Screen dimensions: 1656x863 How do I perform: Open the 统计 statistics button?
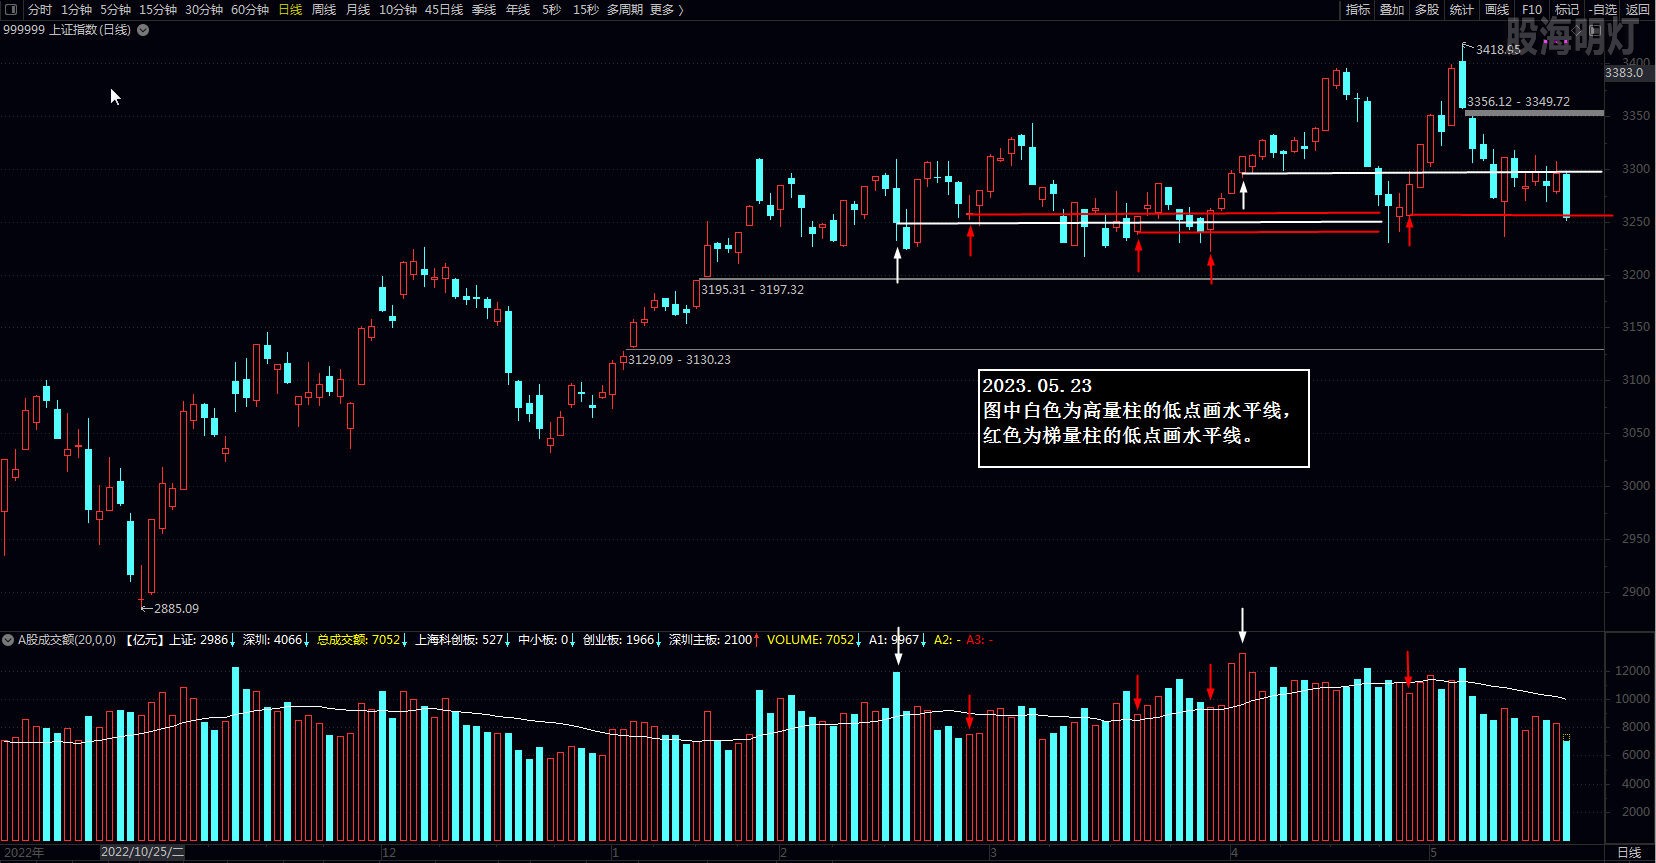pyautogui.click(x=1462, y=9)
